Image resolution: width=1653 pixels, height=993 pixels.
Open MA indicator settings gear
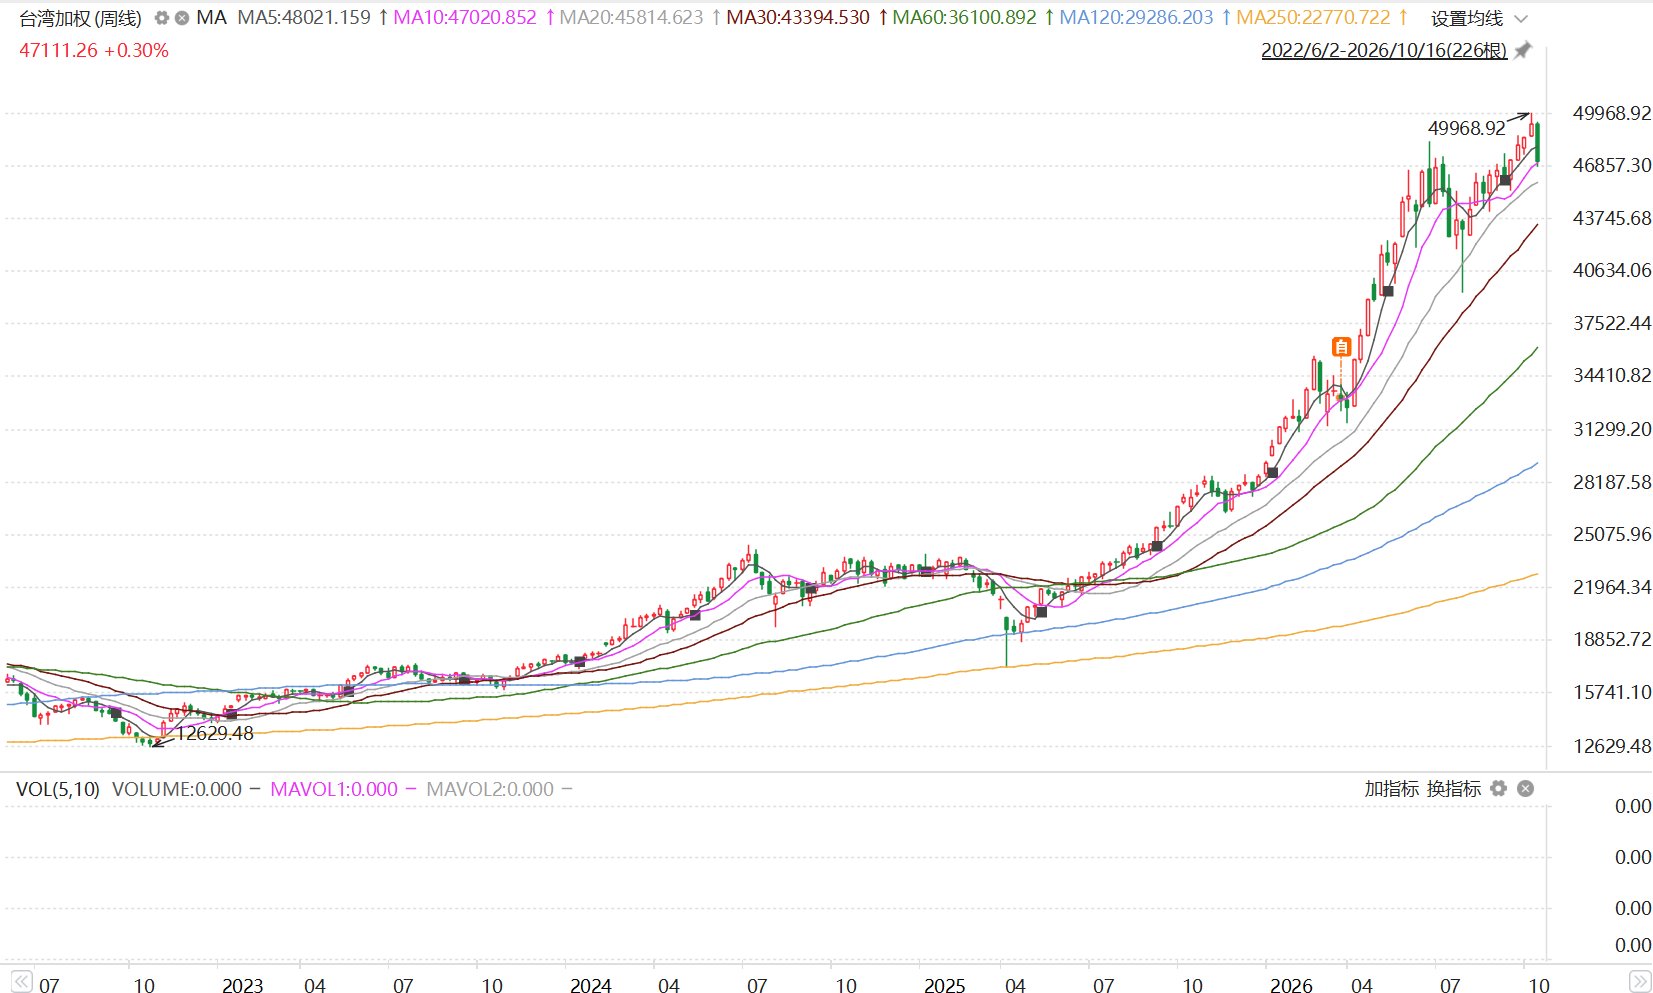(162, 18)
